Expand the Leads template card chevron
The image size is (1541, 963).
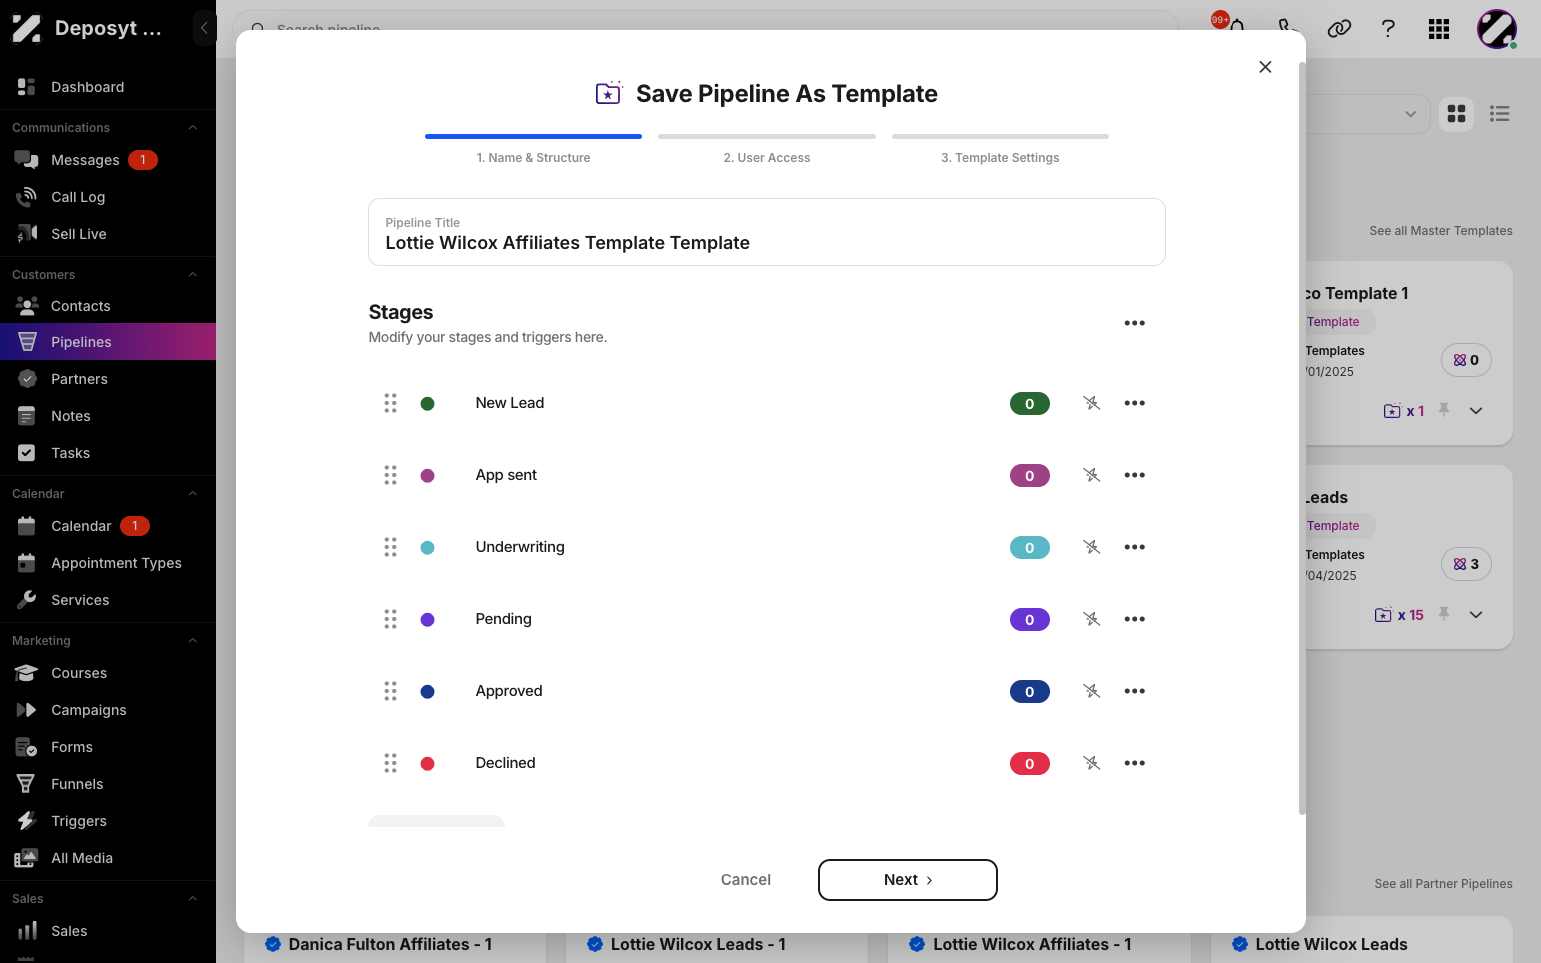click(x=1476, y=615)
